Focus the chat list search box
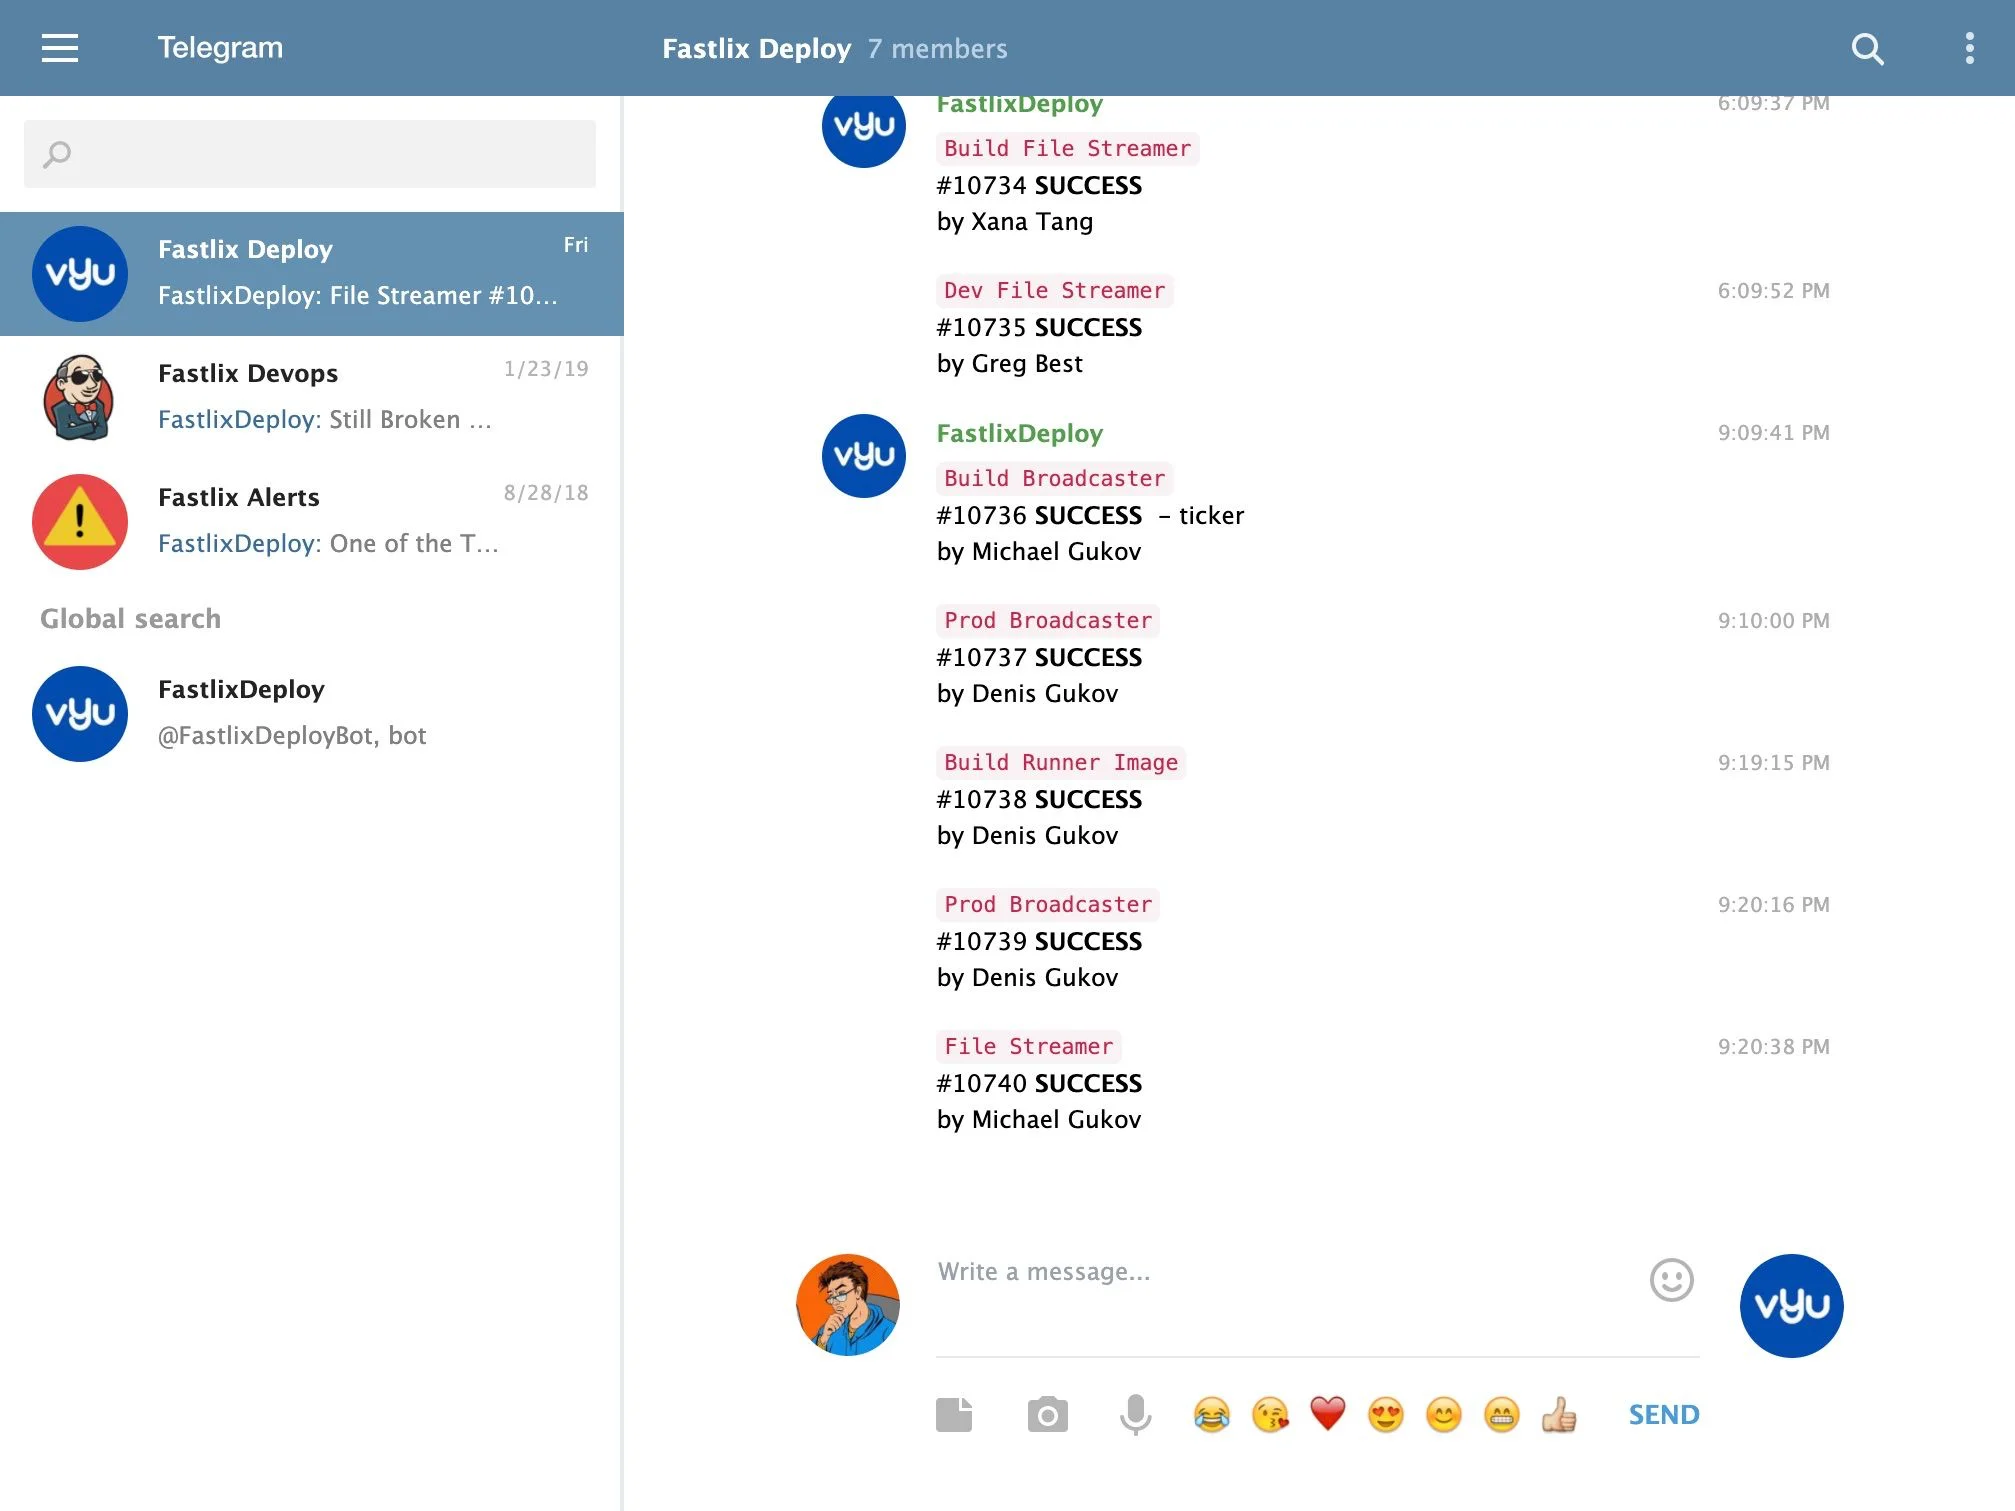 pyautogui.click(x=310, y=154)
